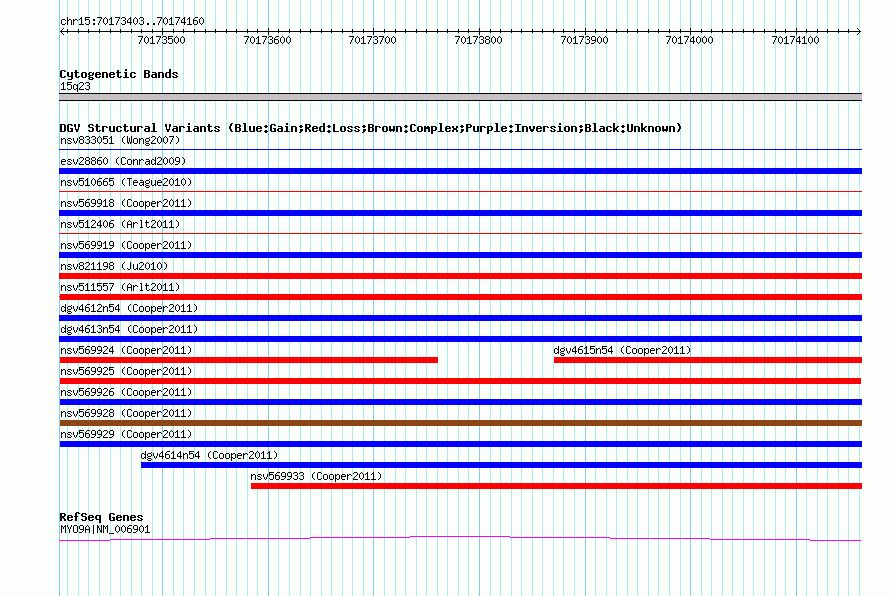Click the RefSeq Genes track title

coord(102,517)
